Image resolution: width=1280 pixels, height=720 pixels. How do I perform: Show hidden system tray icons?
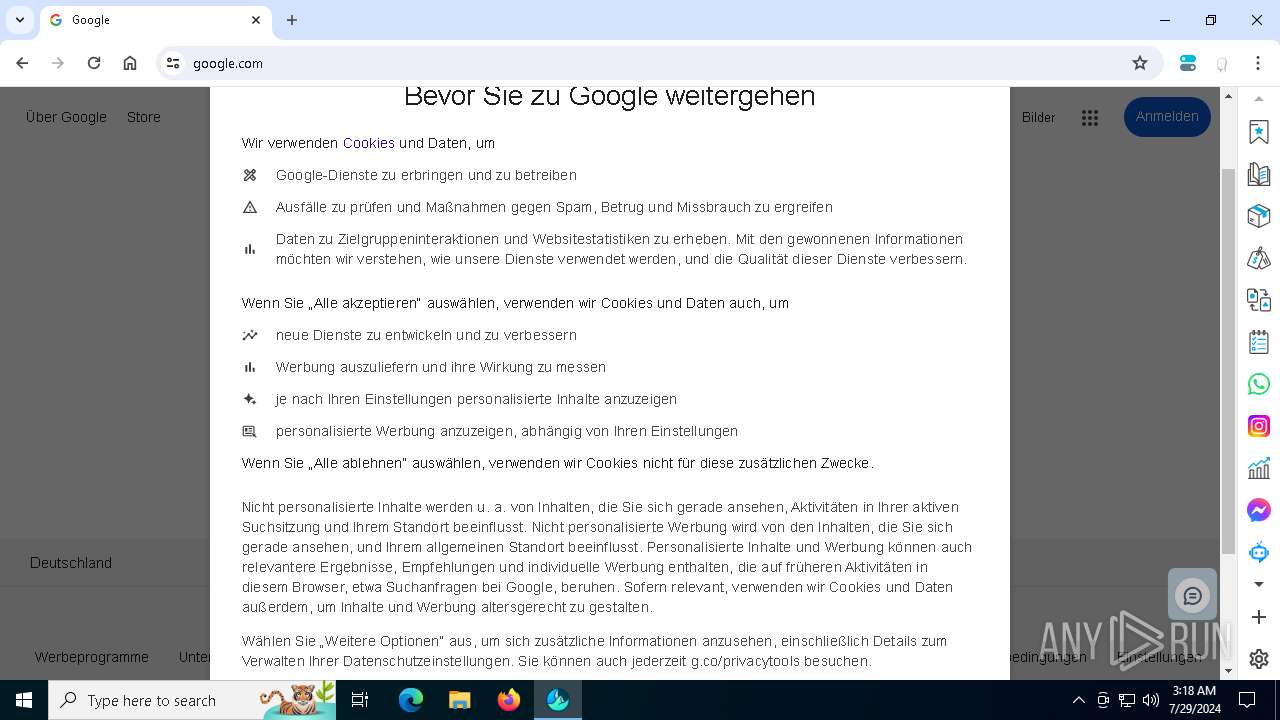pyautogui.click(x=1078, y=700)
